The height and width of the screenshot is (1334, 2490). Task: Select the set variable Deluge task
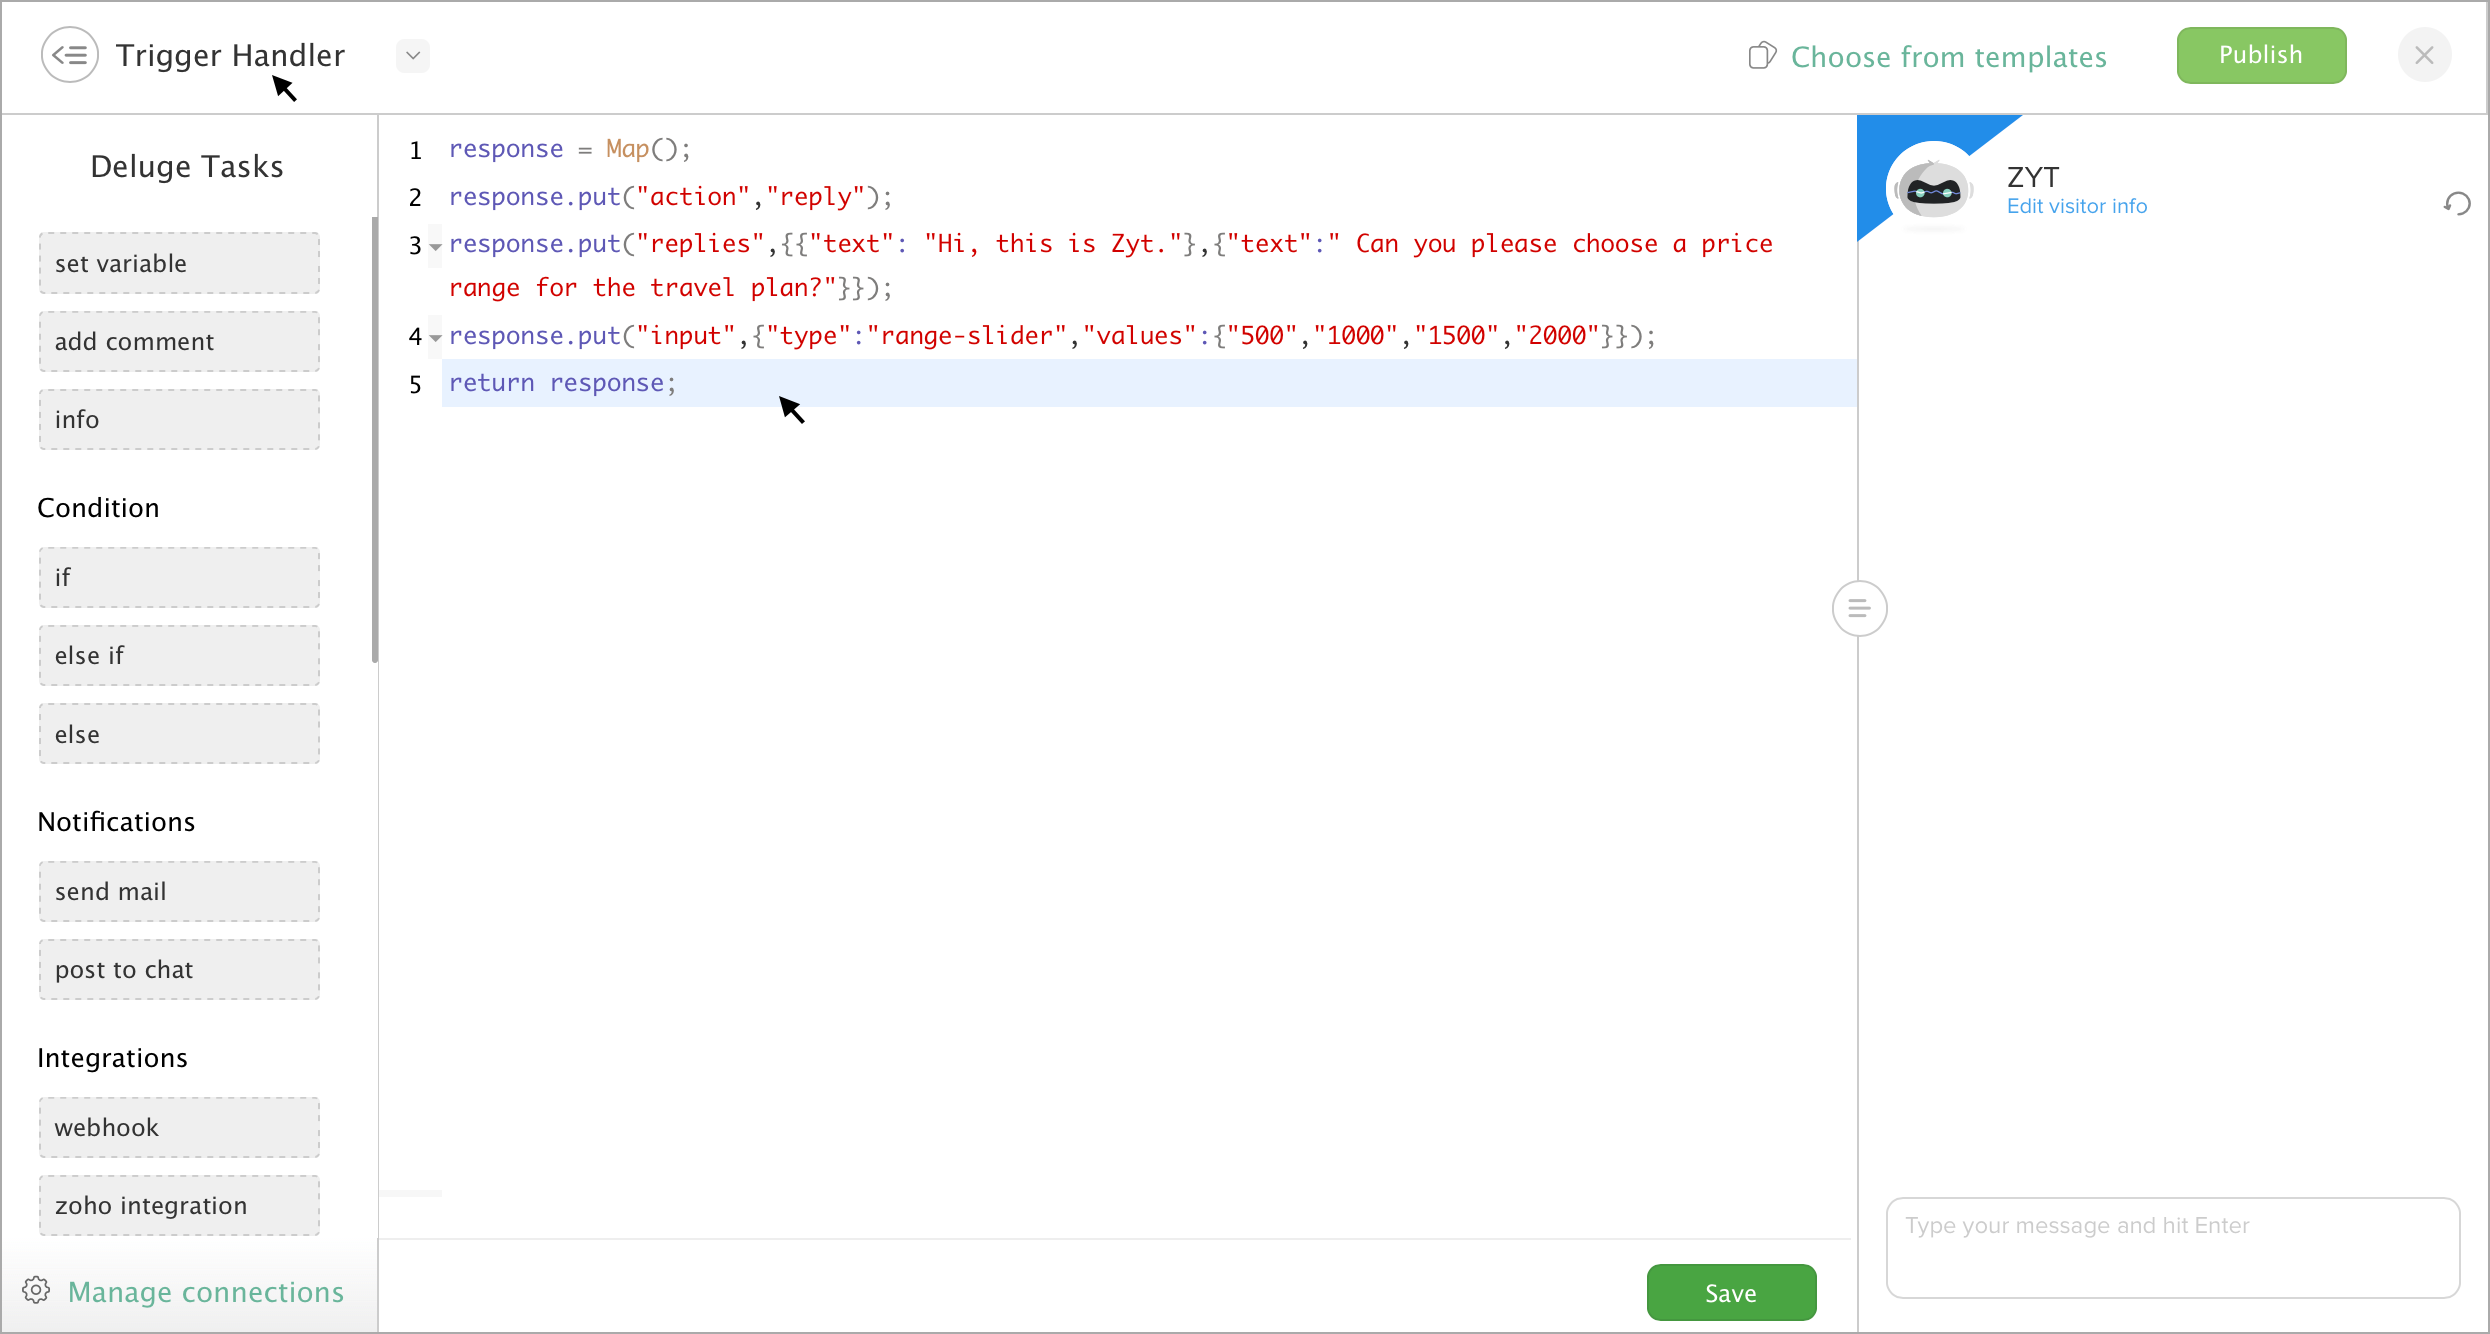point(179,263)
